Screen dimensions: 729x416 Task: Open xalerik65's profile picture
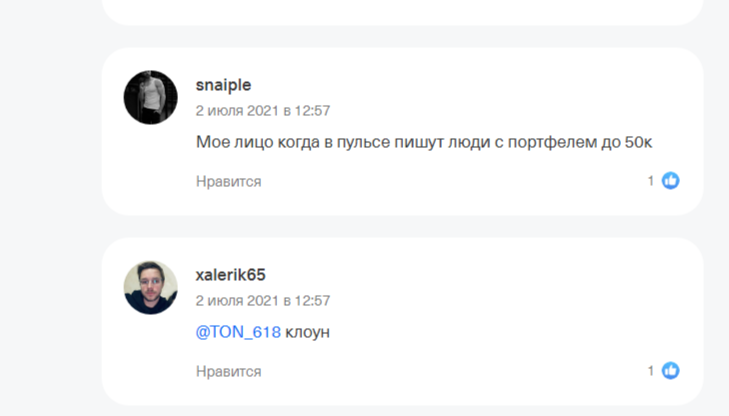coord(150,287)
